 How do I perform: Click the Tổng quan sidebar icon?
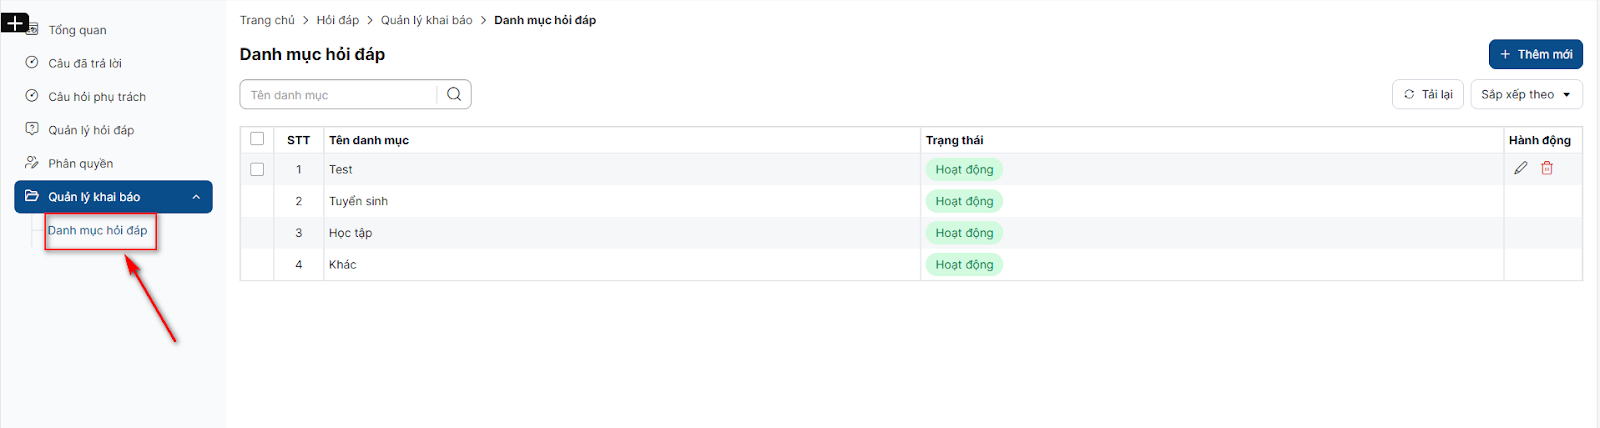pos(32,30)
